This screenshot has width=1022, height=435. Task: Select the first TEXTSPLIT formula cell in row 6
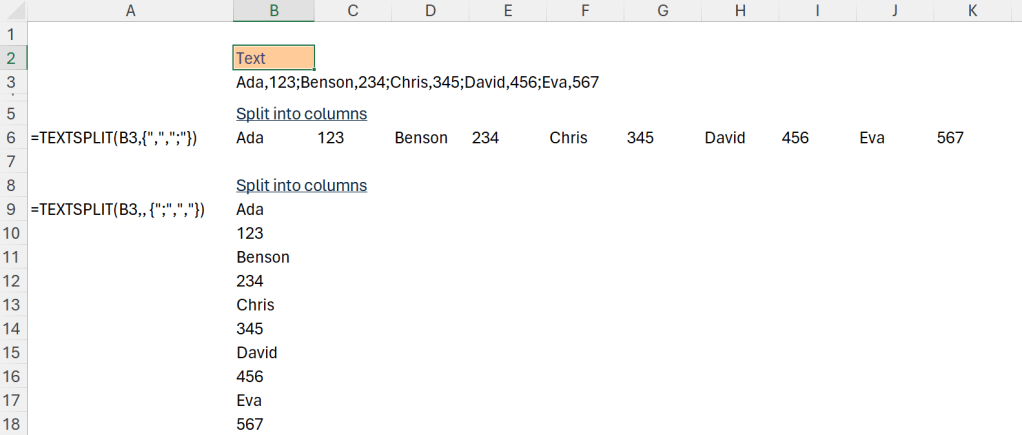115,138
